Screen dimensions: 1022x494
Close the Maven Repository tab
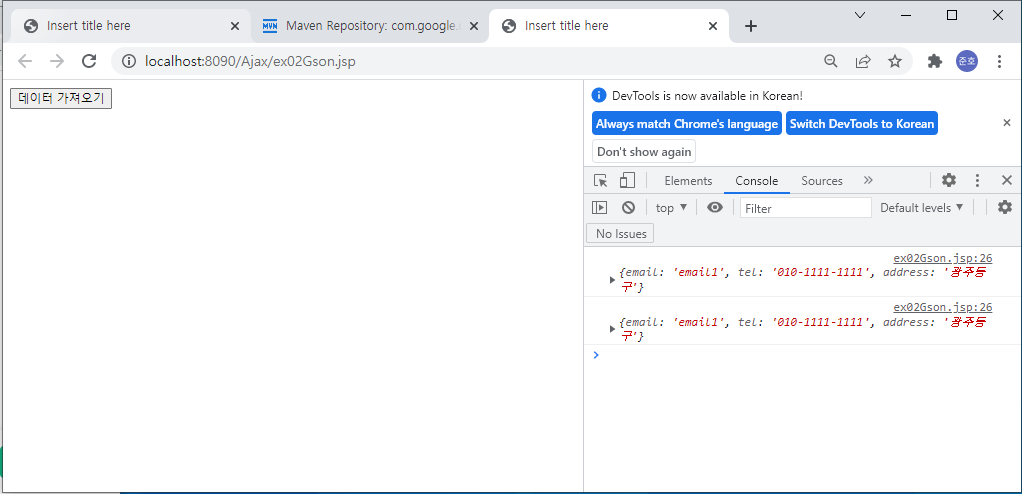(474, 26)
